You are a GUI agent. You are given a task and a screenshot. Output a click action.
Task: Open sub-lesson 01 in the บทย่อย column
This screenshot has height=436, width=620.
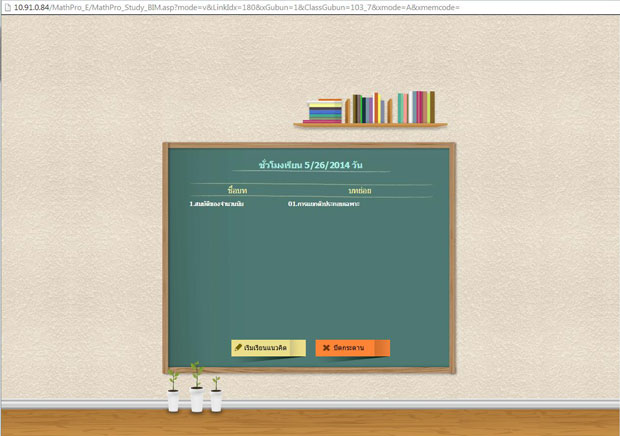(323, 204)
